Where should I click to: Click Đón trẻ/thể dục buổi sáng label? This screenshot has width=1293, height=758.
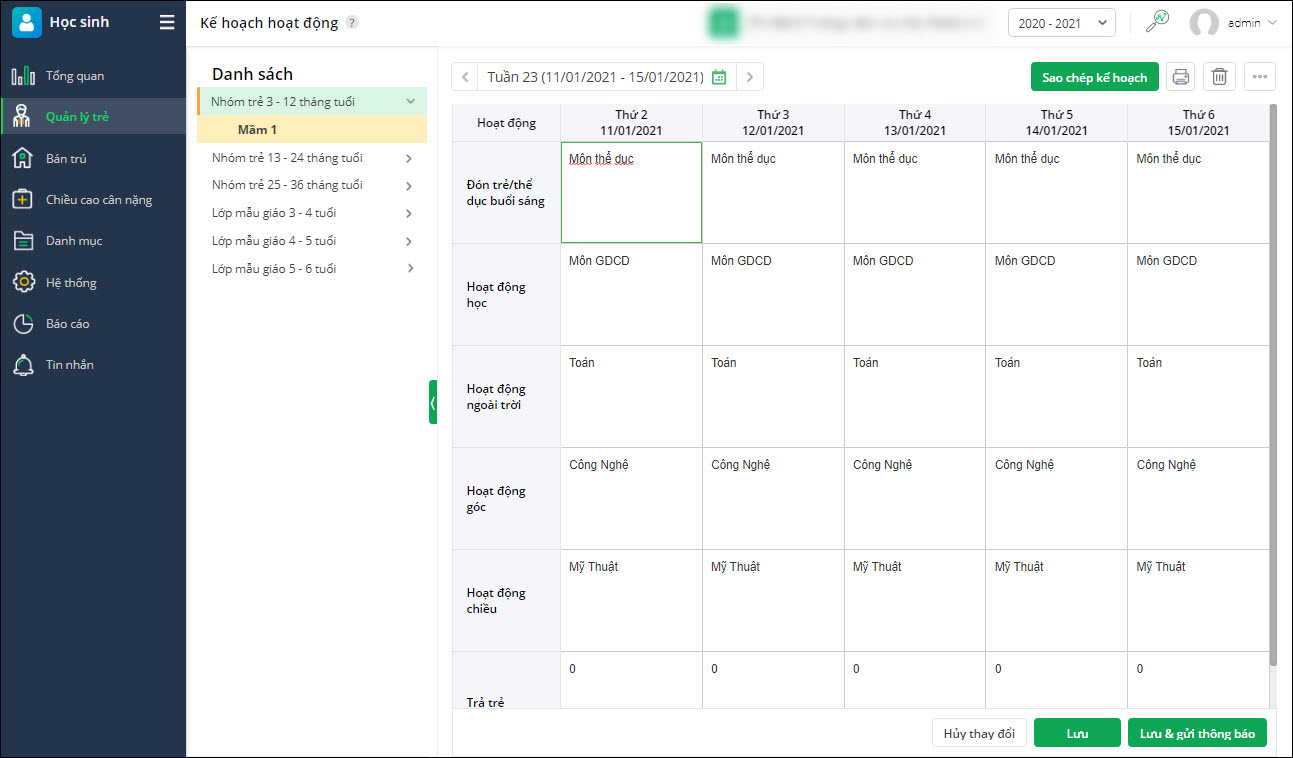506,193
